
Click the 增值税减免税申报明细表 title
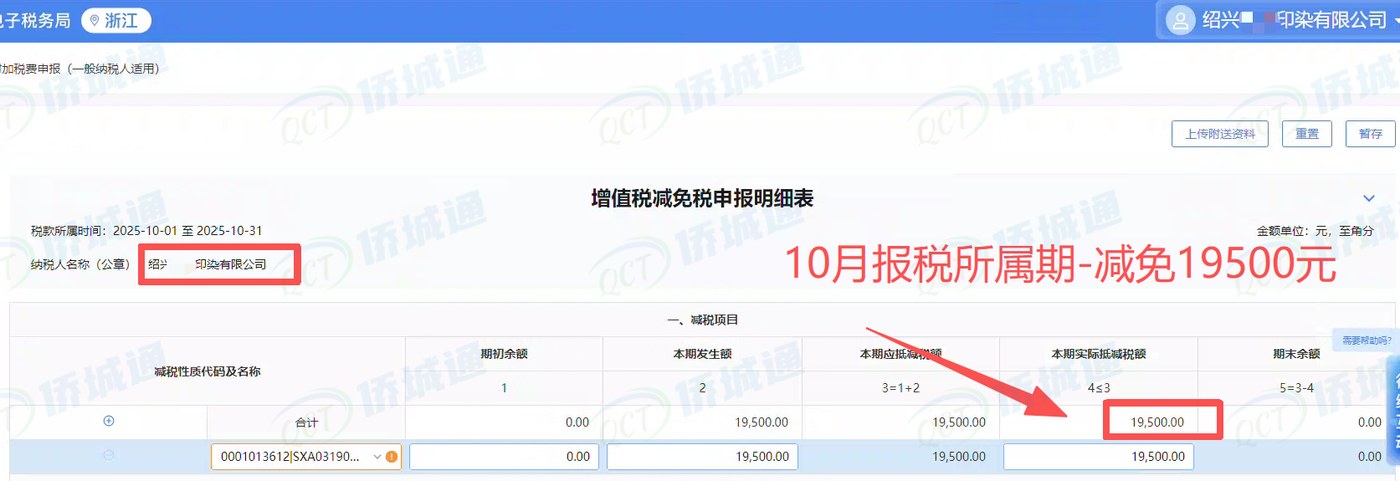[x=702, y=198]
